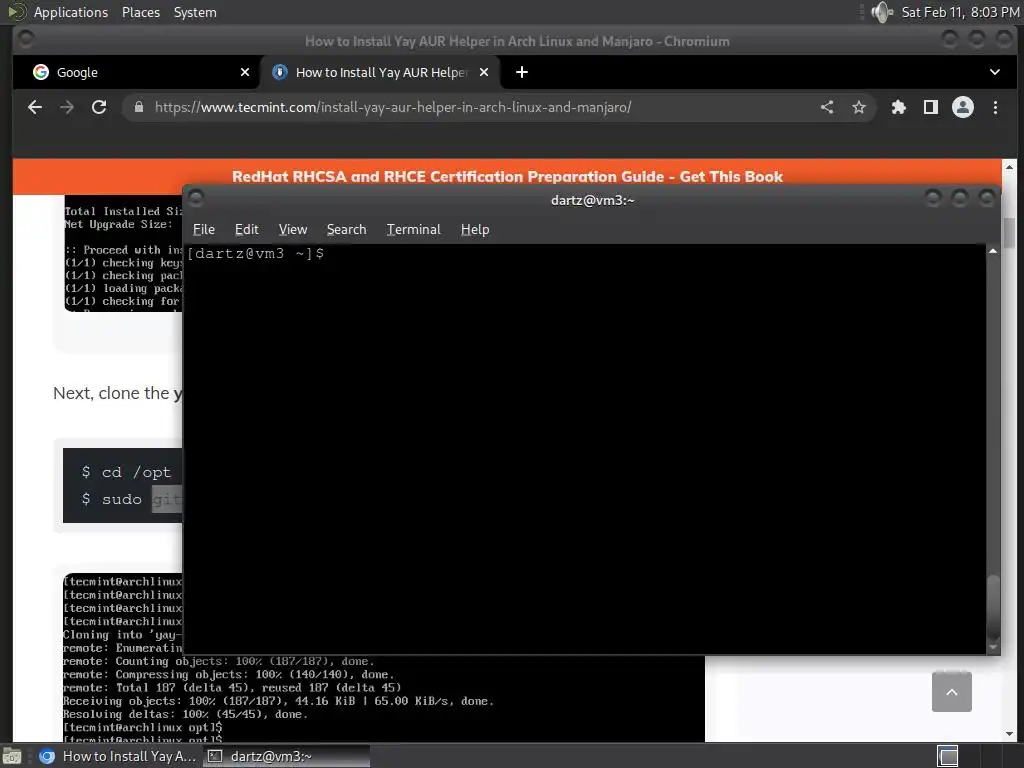Click scroll-to-top arrow button on page
The height and width of the screenshot is (768, 1024).
952,692
